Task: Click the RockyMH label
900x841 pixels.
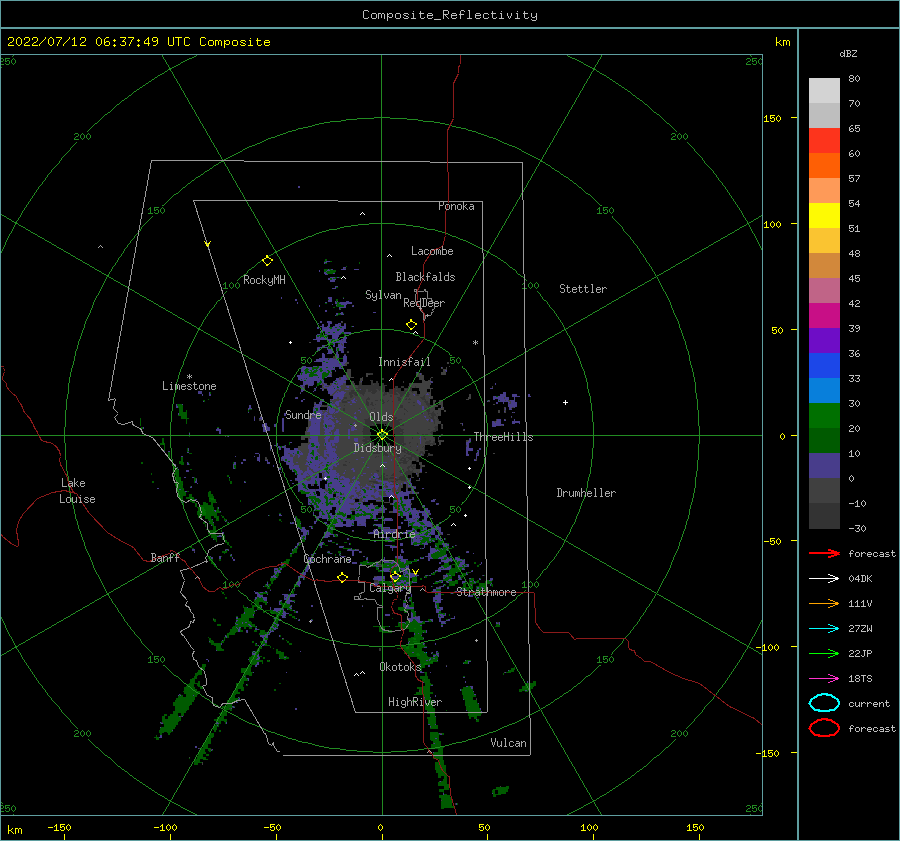Action: (x=264, y=280)
